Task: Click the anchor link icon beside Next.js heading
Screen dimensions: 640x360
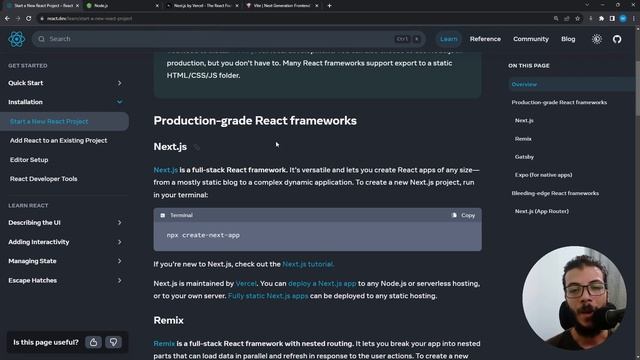Action: tap(197, 147)
